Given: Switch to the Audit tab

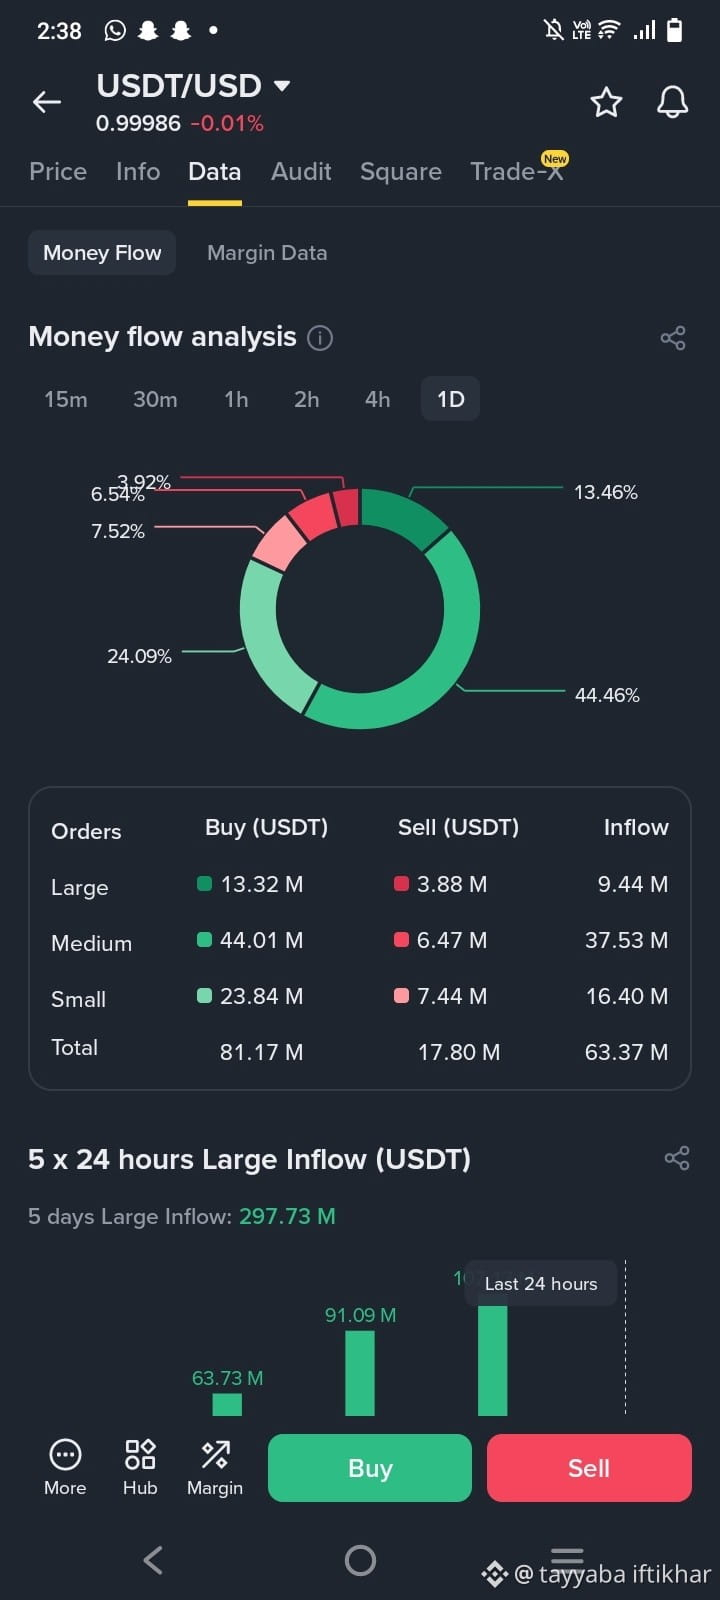Looking at the screenshot, I should pyautogui.click(x=301, y=172).
